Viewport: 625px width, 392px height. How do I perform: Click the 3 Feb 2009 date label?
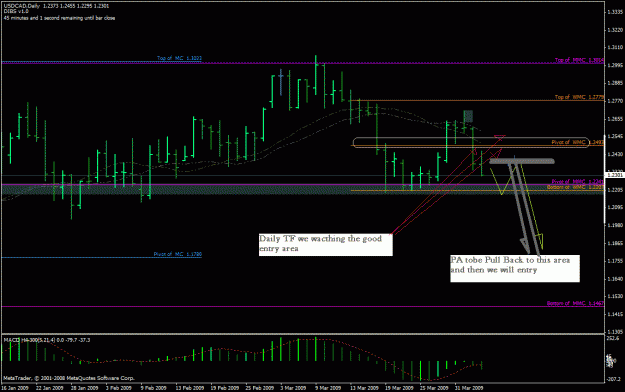tap(119, 388)
